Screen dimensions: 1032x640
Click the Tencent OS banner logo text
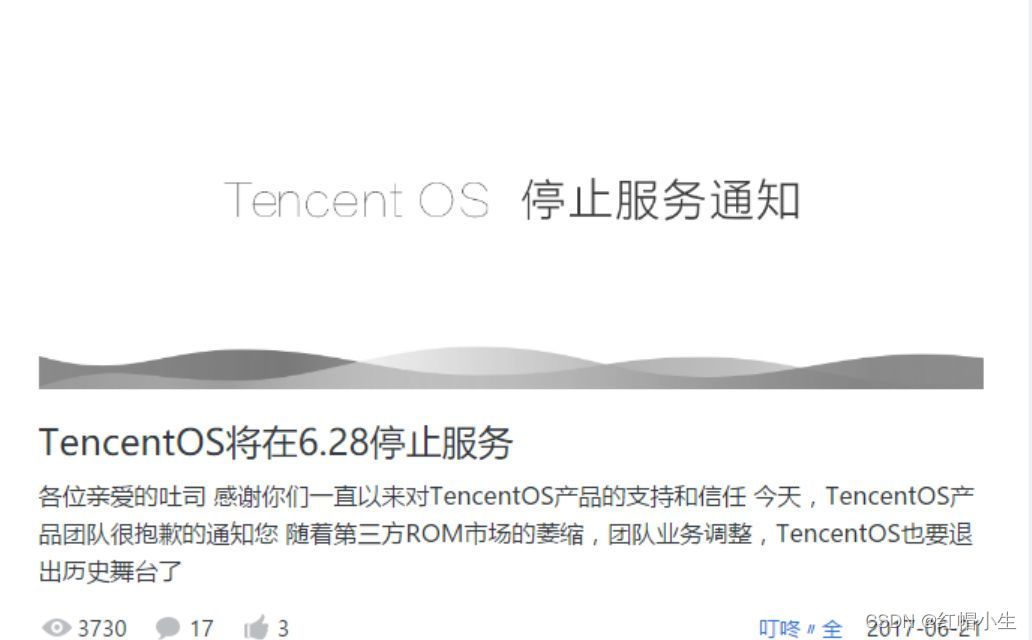tap(356, 200)
